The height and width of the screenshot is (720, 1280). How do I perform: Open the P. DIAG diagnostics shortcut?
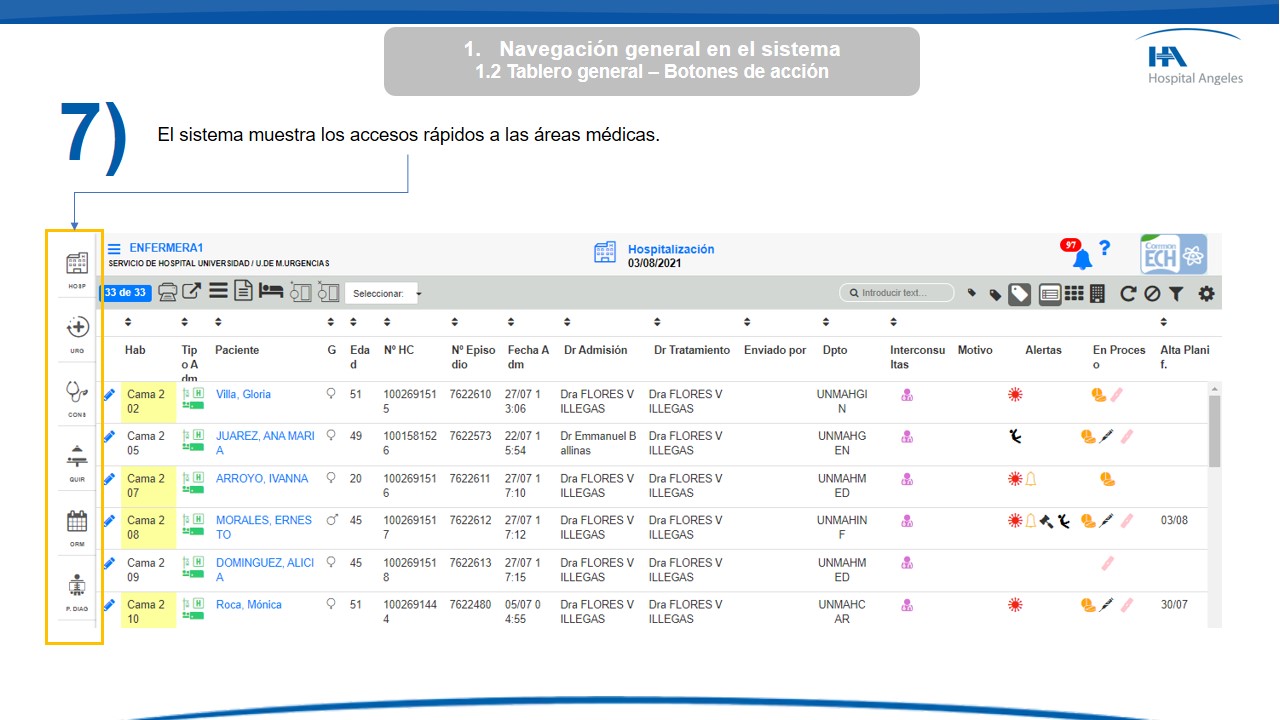coord(77,587)
